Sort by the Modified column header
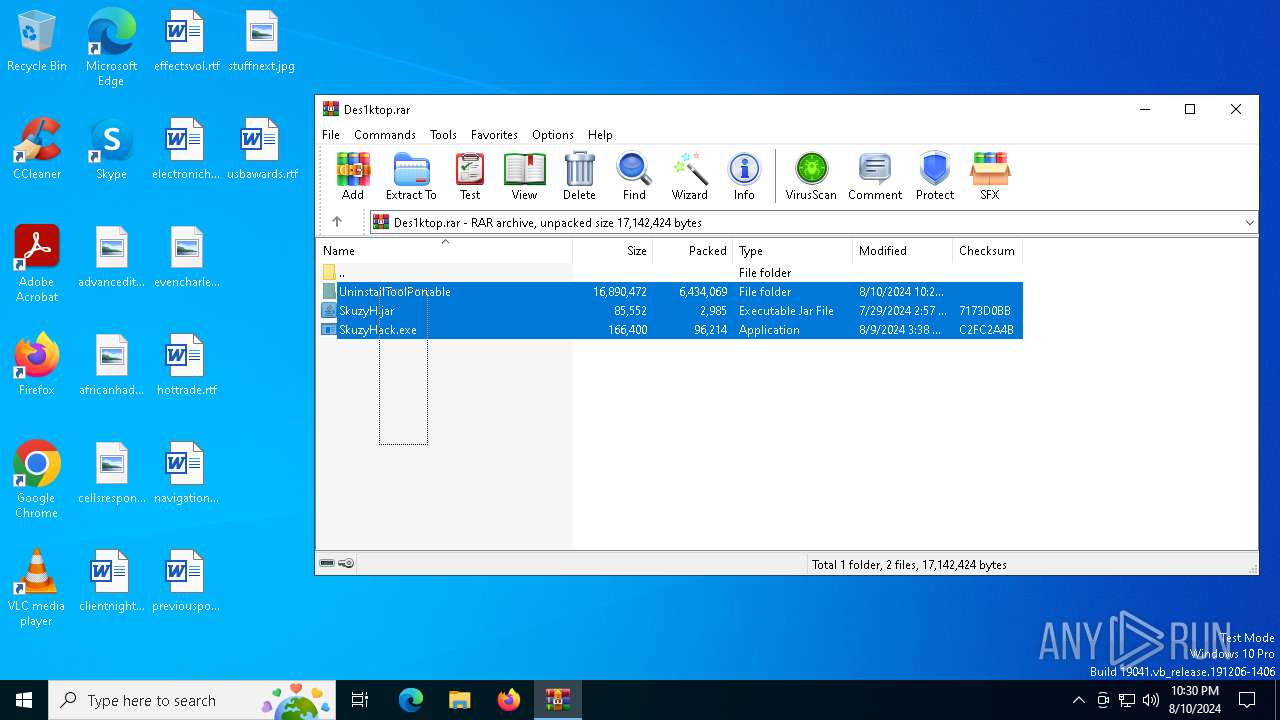This screenshot has height=720, width=1280. coord(903,251)
